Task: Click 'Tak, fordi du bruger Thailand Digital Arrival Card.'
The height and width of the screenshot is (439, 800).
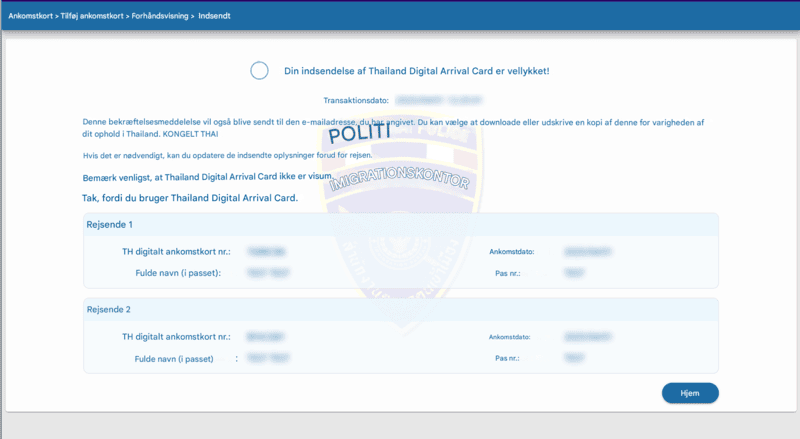Action: pyautogui.click(x=190, y=198)
